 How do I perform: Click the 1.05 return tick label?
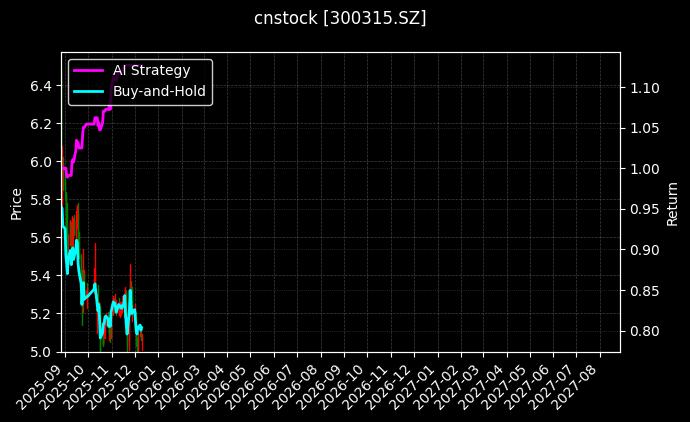(645, 128)
